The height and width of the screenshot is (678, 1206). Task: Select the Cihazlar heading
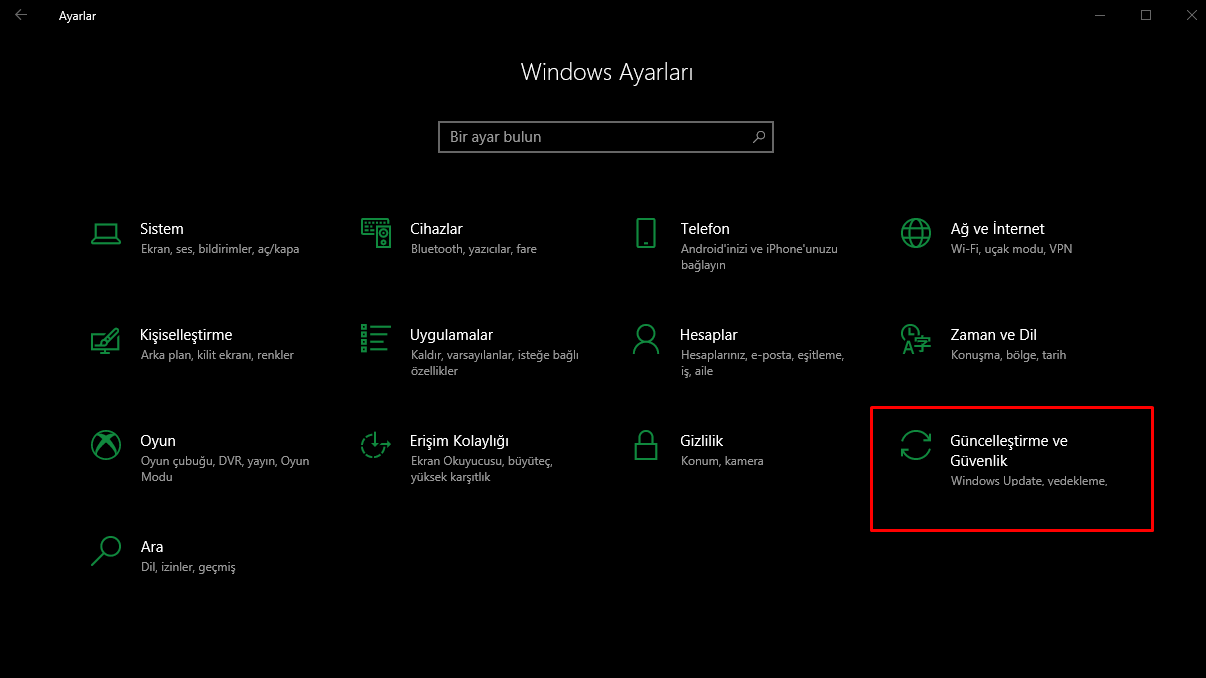[436, 229]
